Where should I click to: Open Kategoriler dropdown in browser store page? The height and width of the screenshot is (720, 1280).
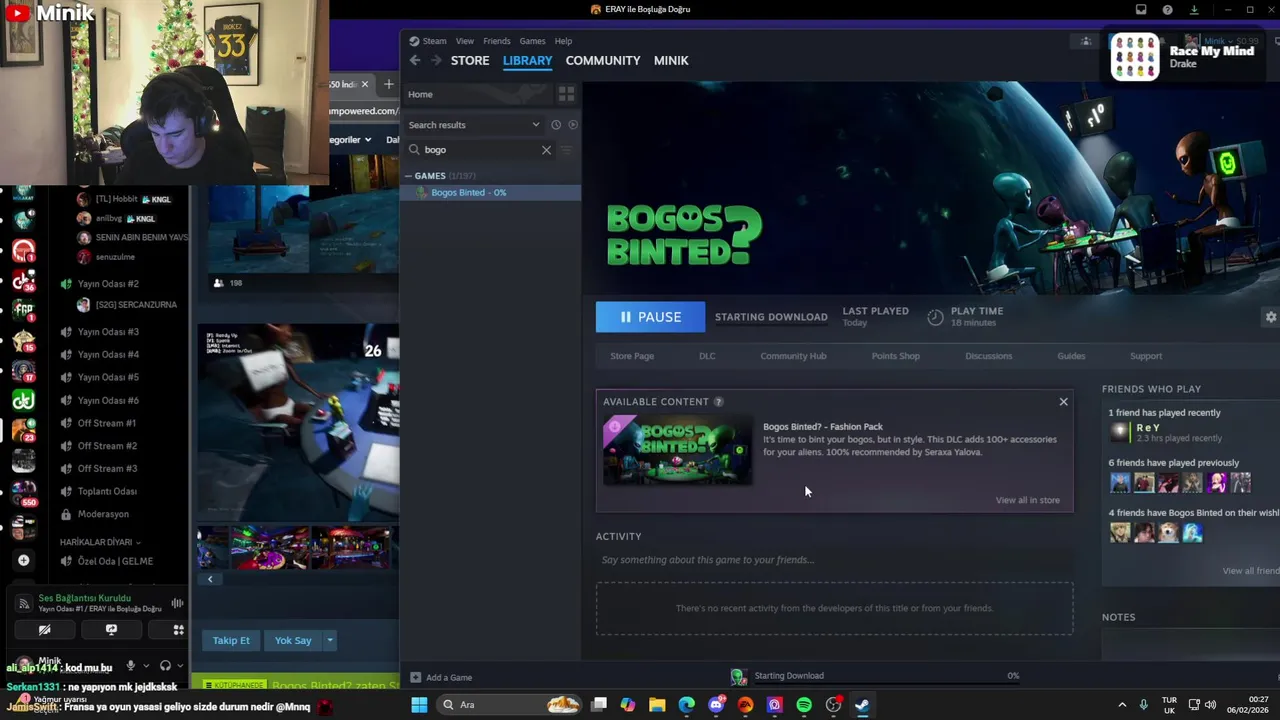[351, 140]
